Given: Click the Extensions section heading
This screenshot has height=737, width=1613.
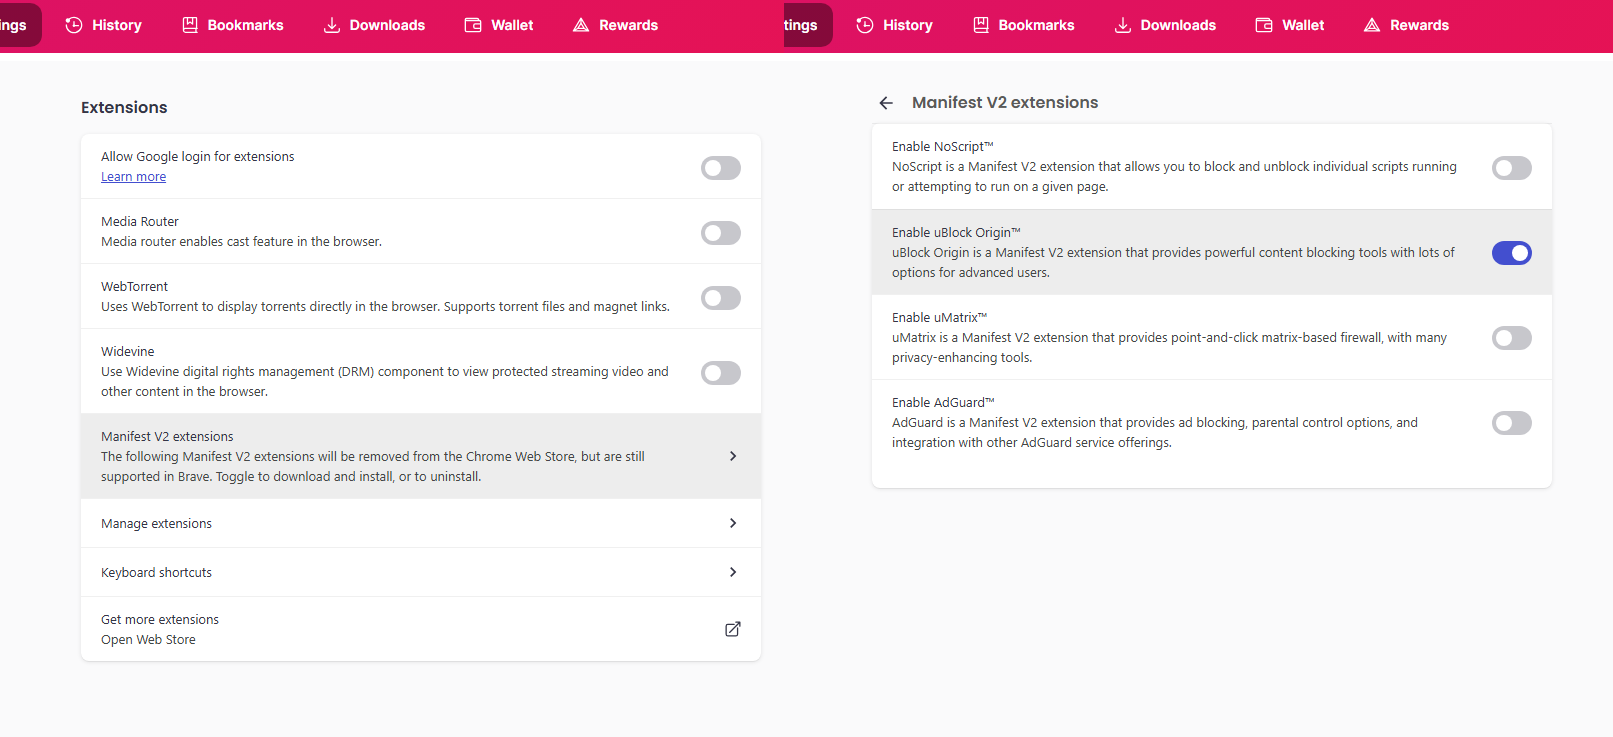Looking at the screenshot, I should click(x=124, y=107).
